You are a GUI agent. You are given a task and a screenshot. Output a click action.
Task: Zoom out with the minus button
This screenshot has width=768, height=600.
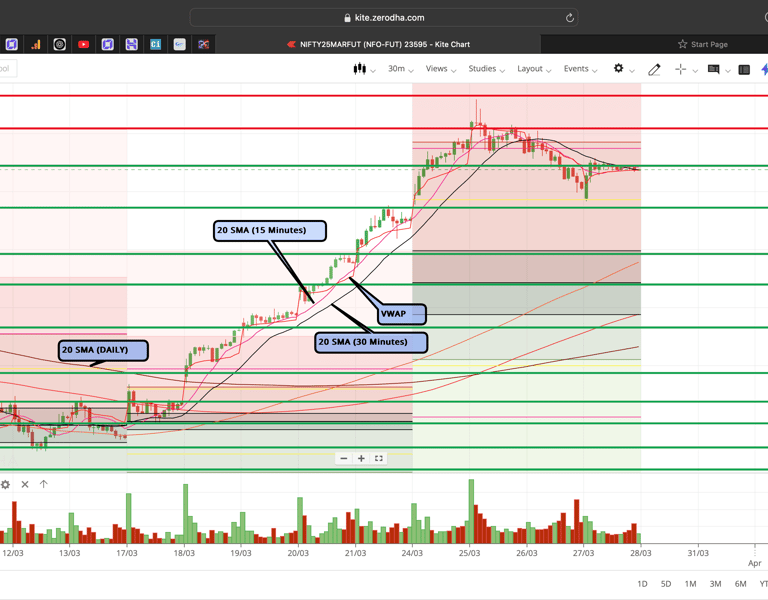click(x=344, y=458)
